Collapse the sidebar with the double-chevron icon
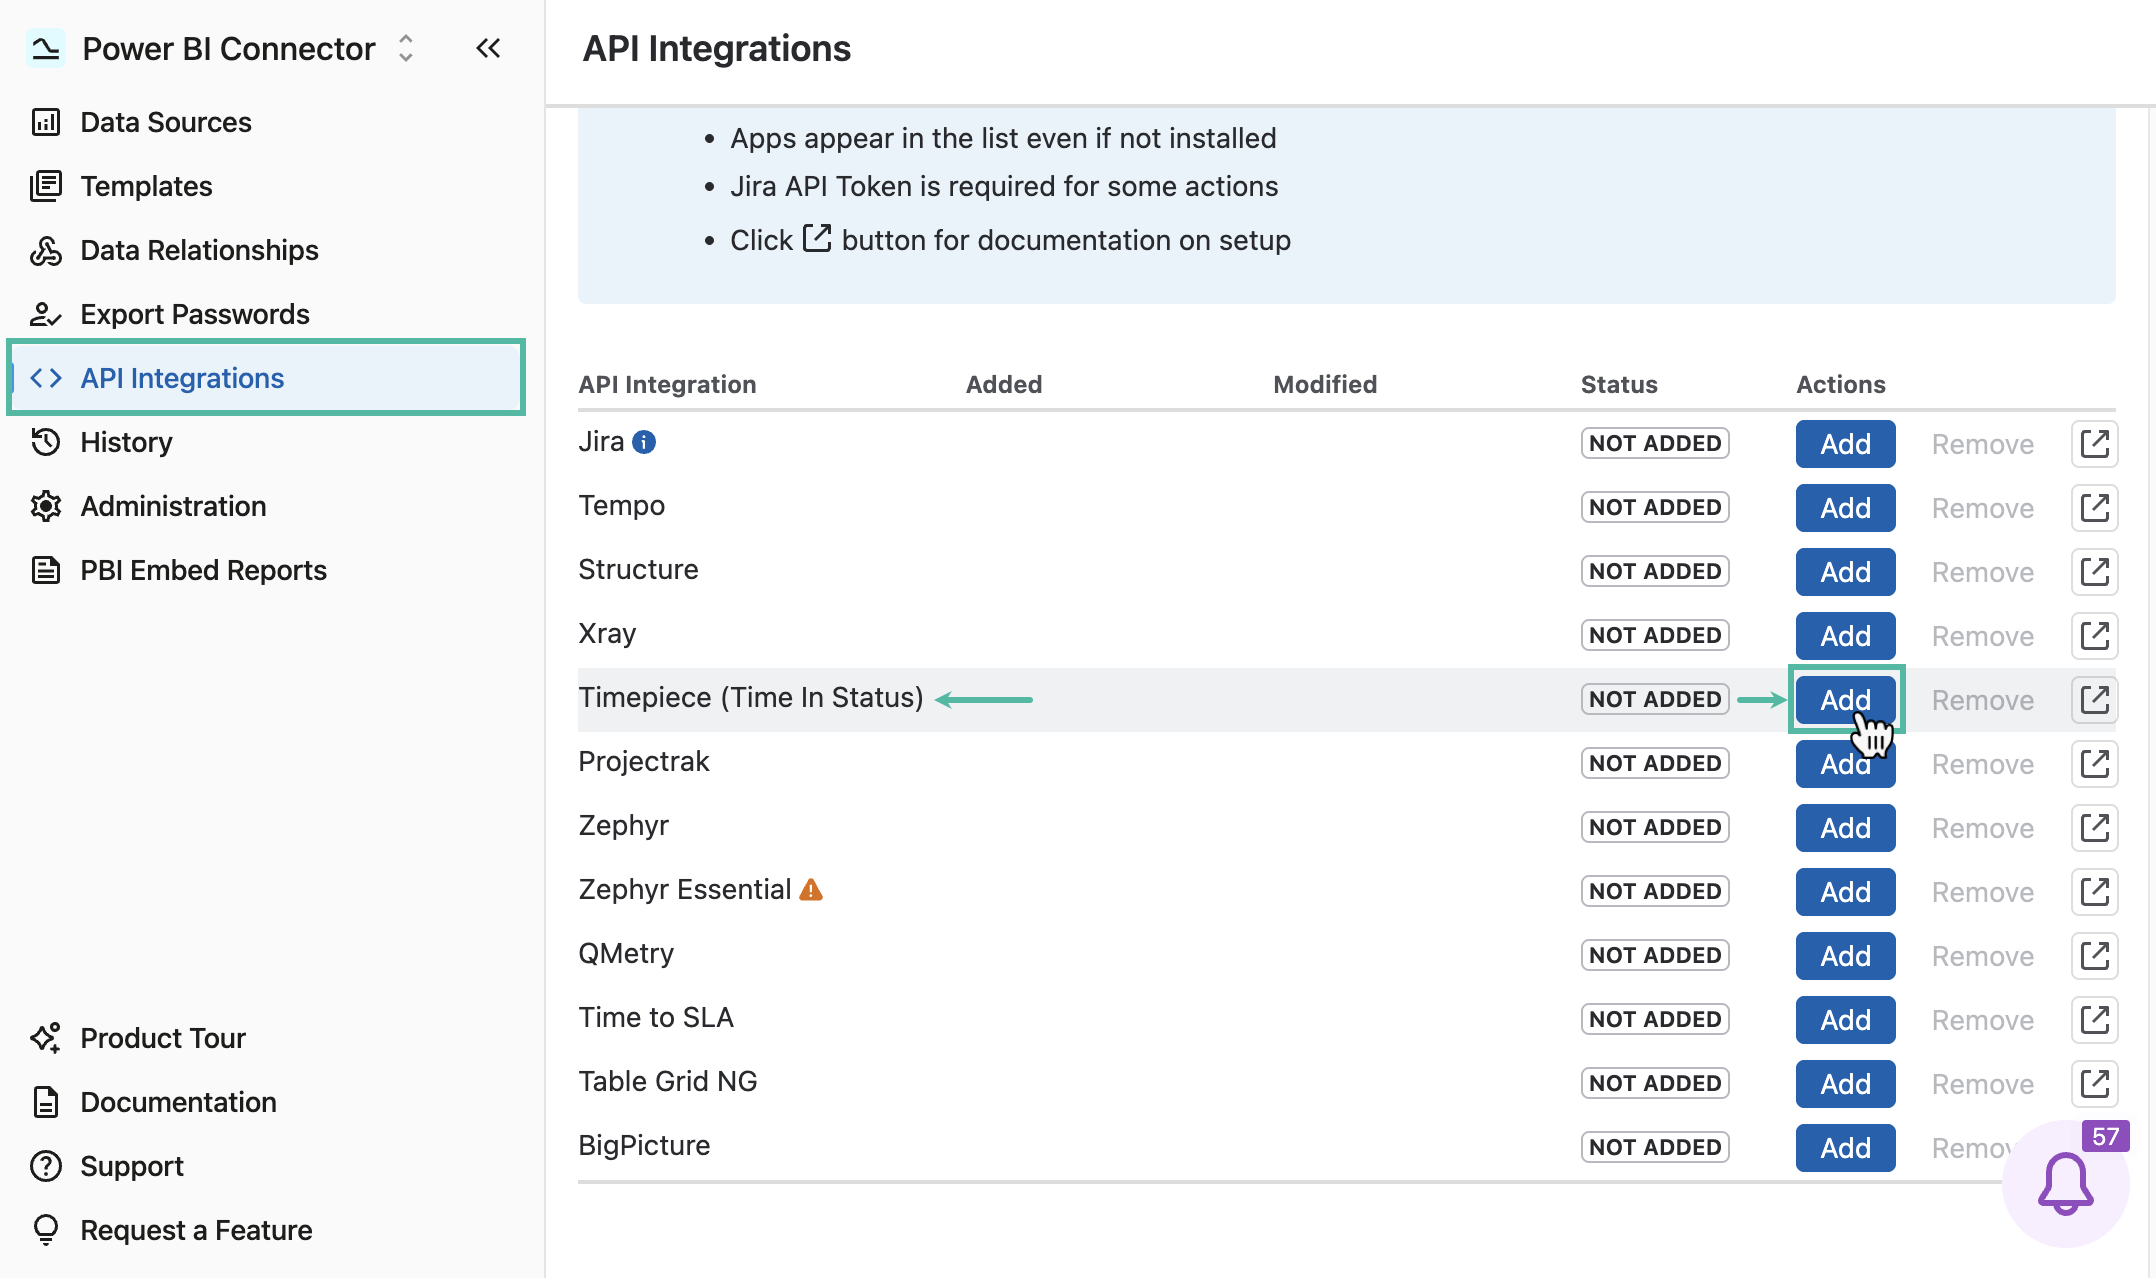 488,48
